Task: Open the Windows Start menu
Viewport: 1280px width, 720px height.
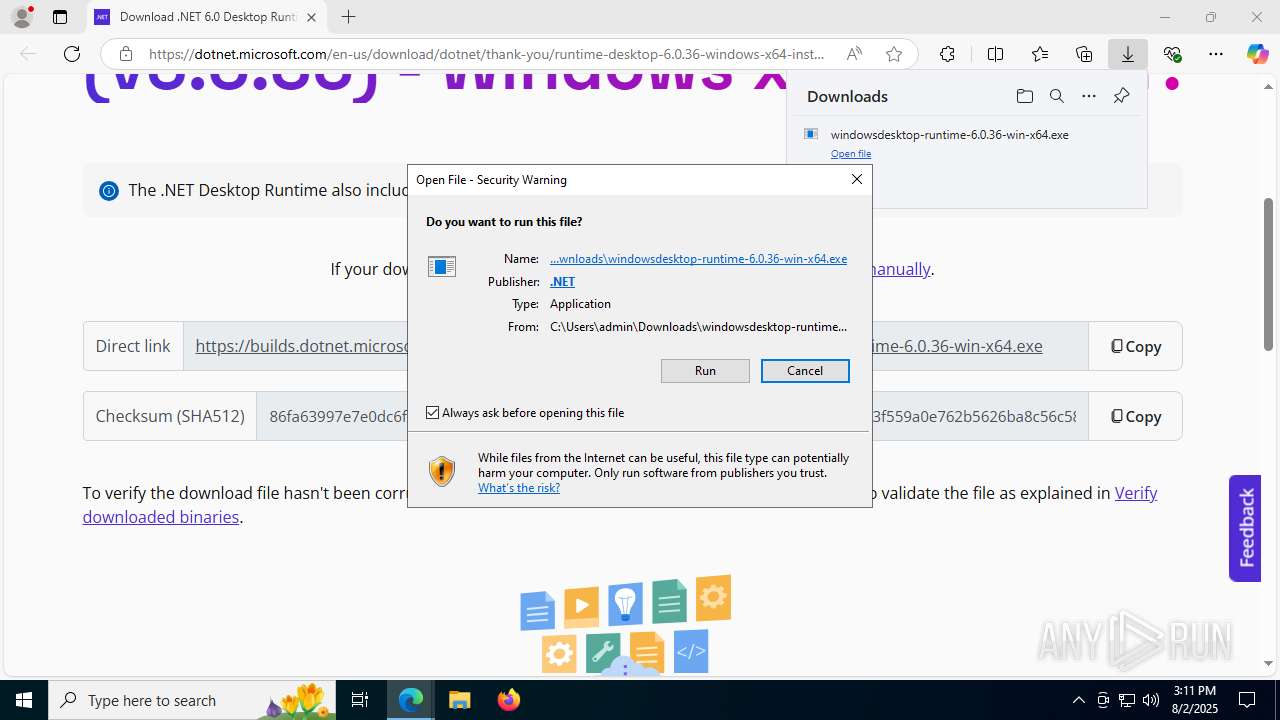Action: coord(24,700)
